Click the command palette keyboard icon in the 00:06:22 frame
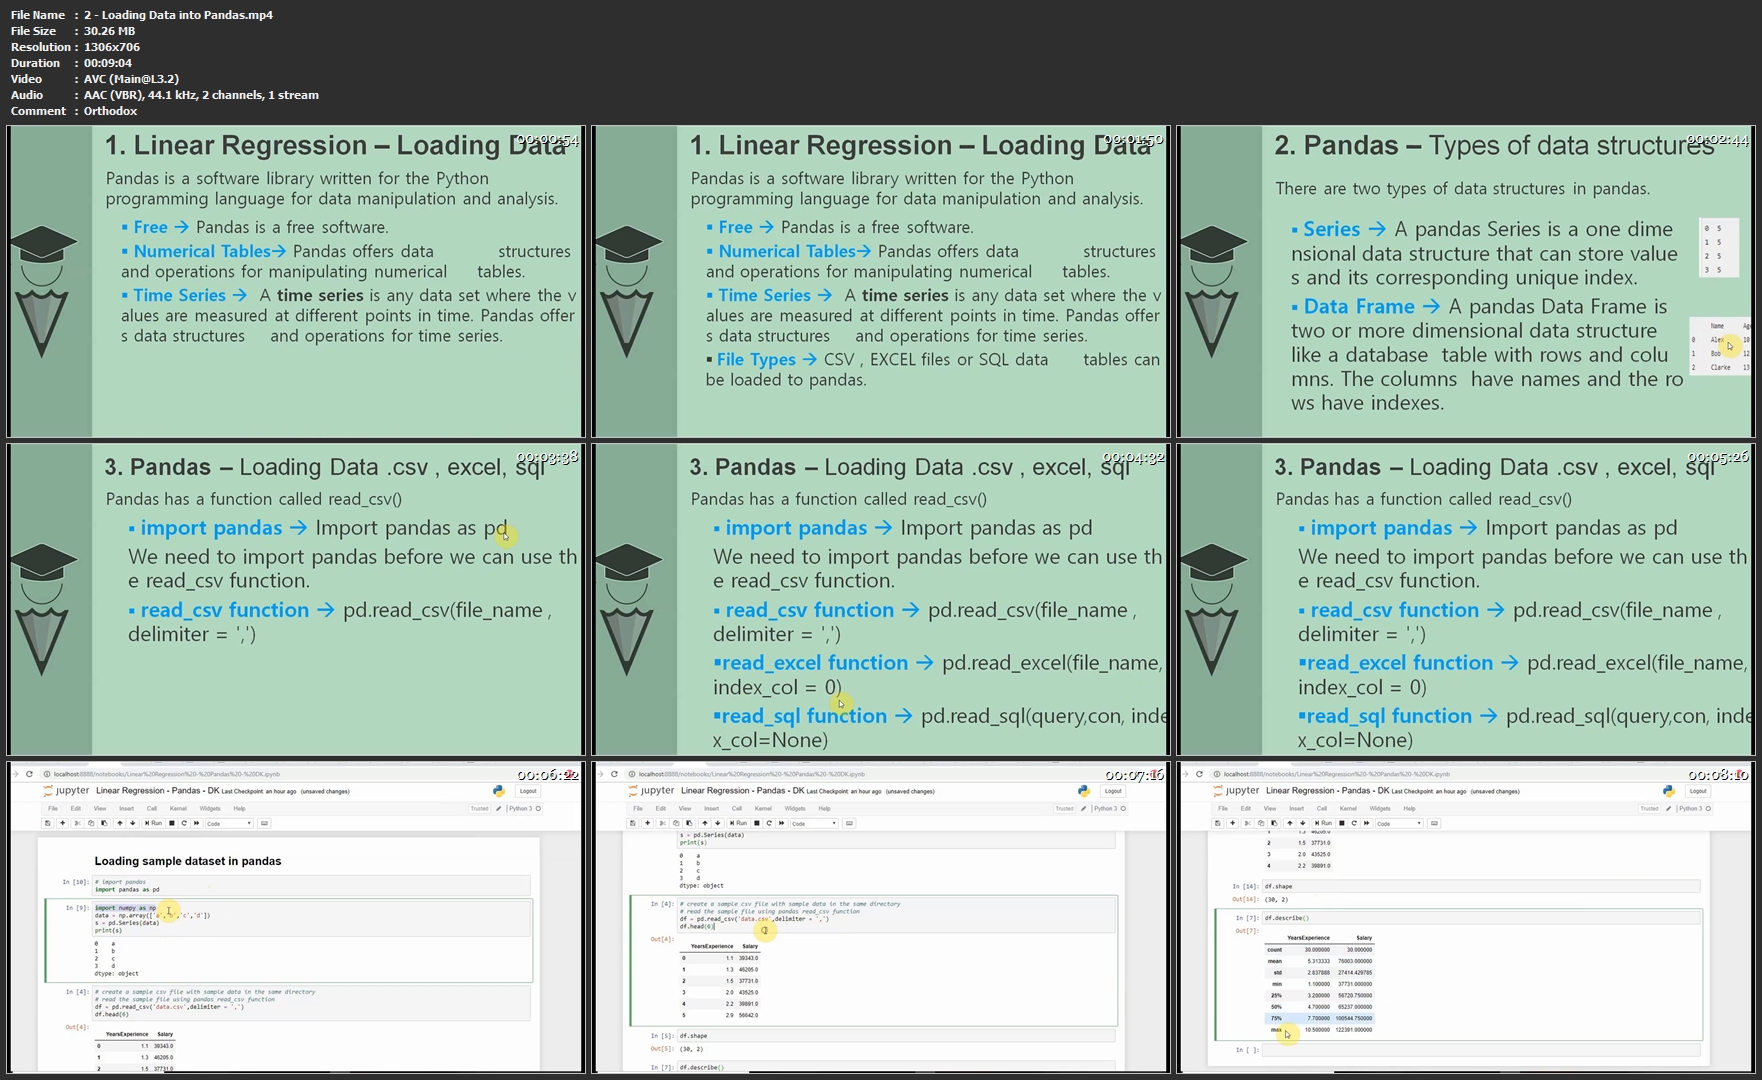 coord(264,823)
